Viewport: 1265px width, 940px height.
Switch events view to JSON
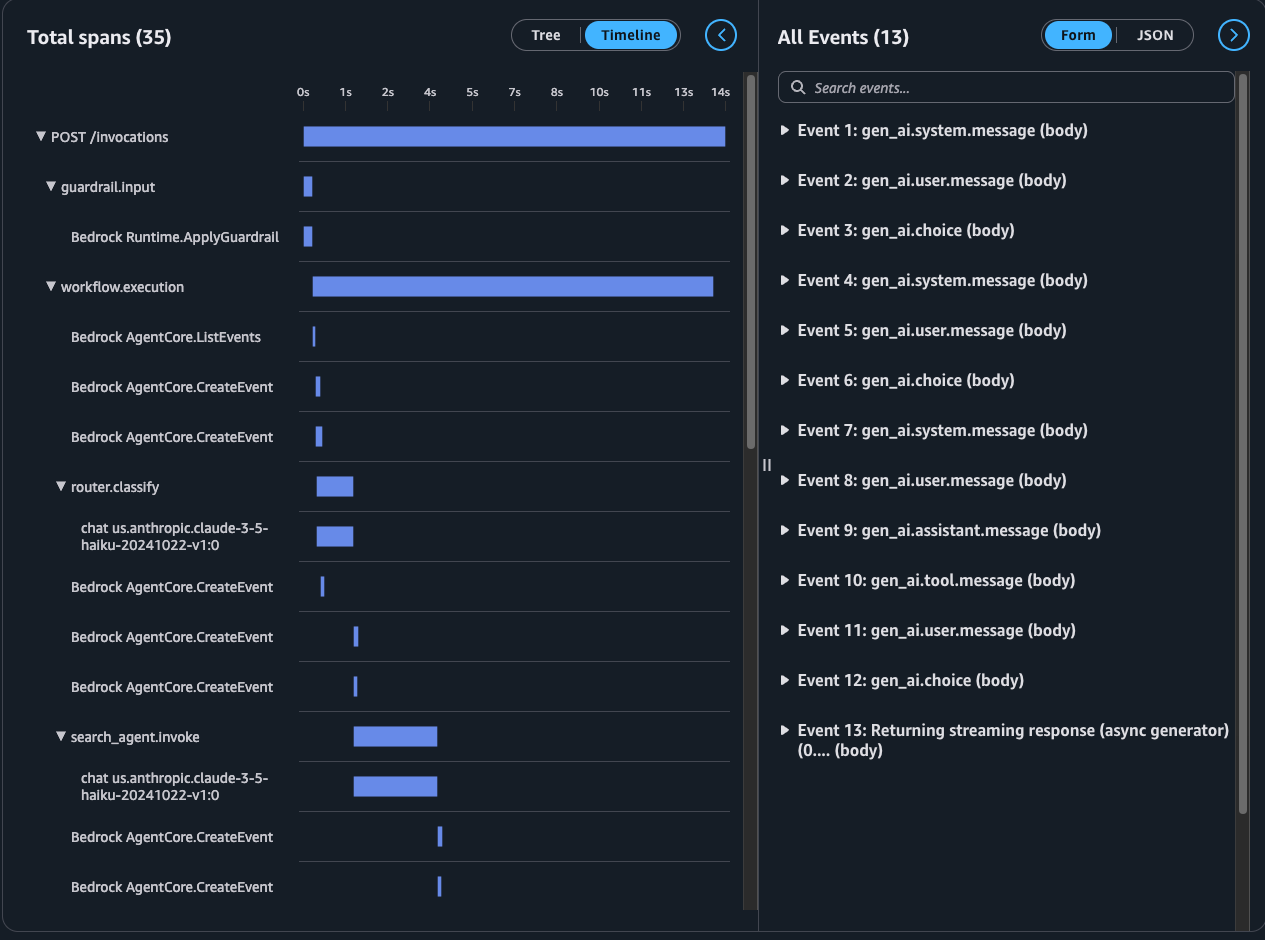(x=1155, y=35)
